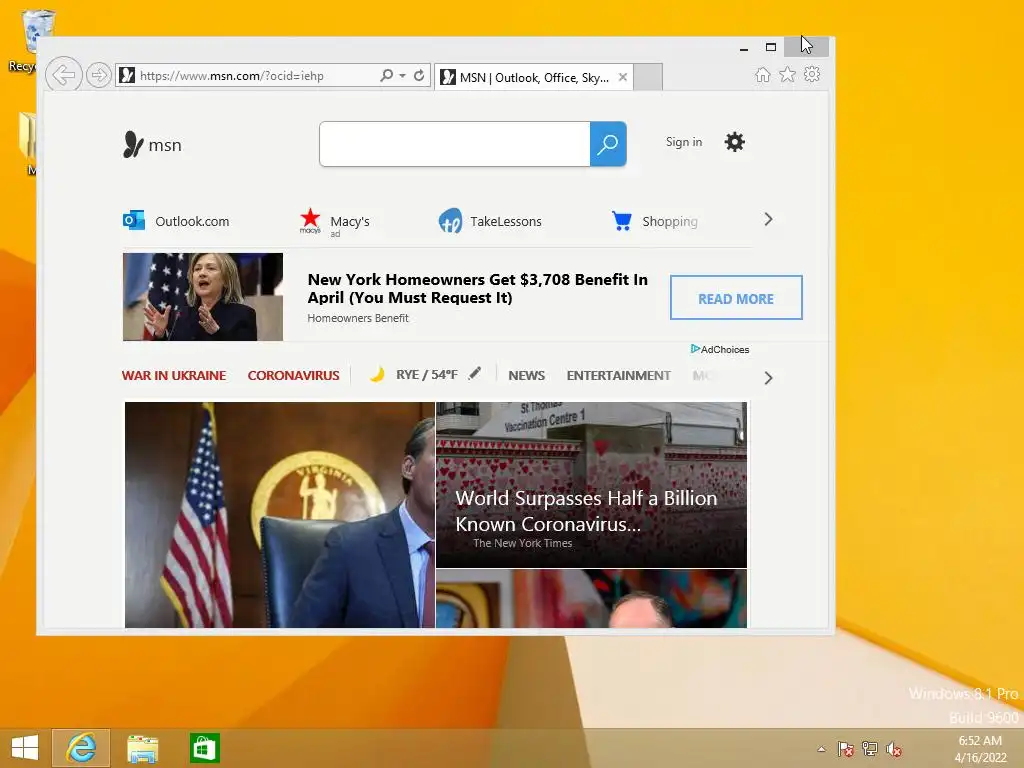Viewport: 1024px width, 768px height.
Task: Click the network status tray icon
Action: pos(870,749)
